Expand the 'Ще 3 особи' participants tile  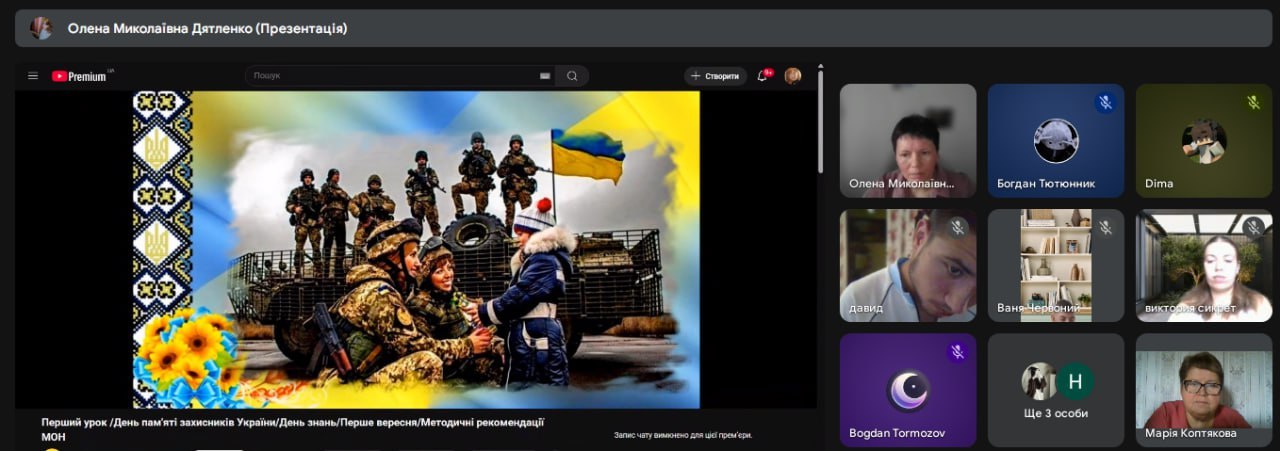pos(1056,390)
